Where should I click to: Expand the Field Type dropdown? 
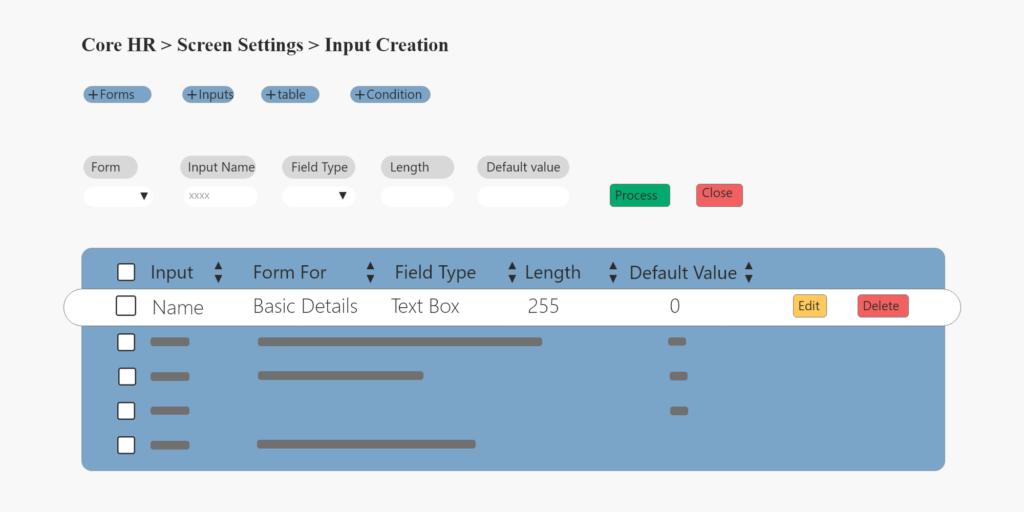click(x=318, y=196)
